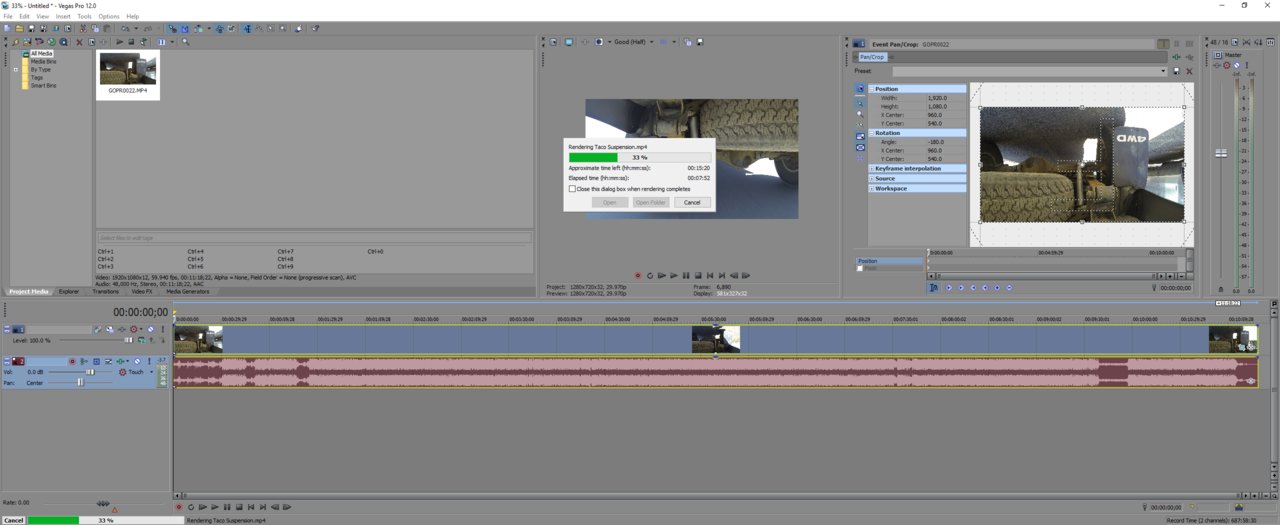
Task: Open the File menu
Action: (x=8, y=16)
